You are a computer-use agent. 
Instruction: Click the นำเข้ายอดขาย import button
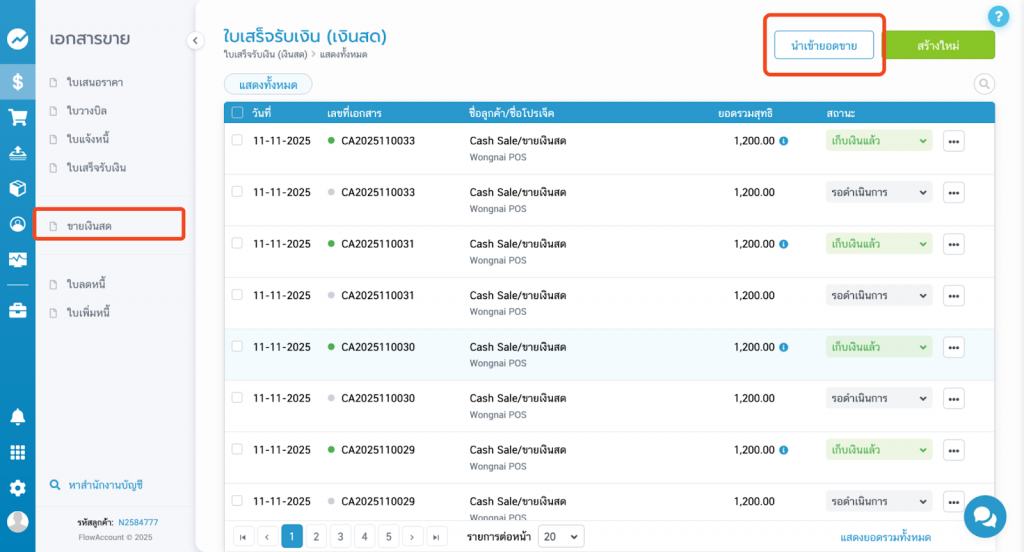[x=823, y=46]
